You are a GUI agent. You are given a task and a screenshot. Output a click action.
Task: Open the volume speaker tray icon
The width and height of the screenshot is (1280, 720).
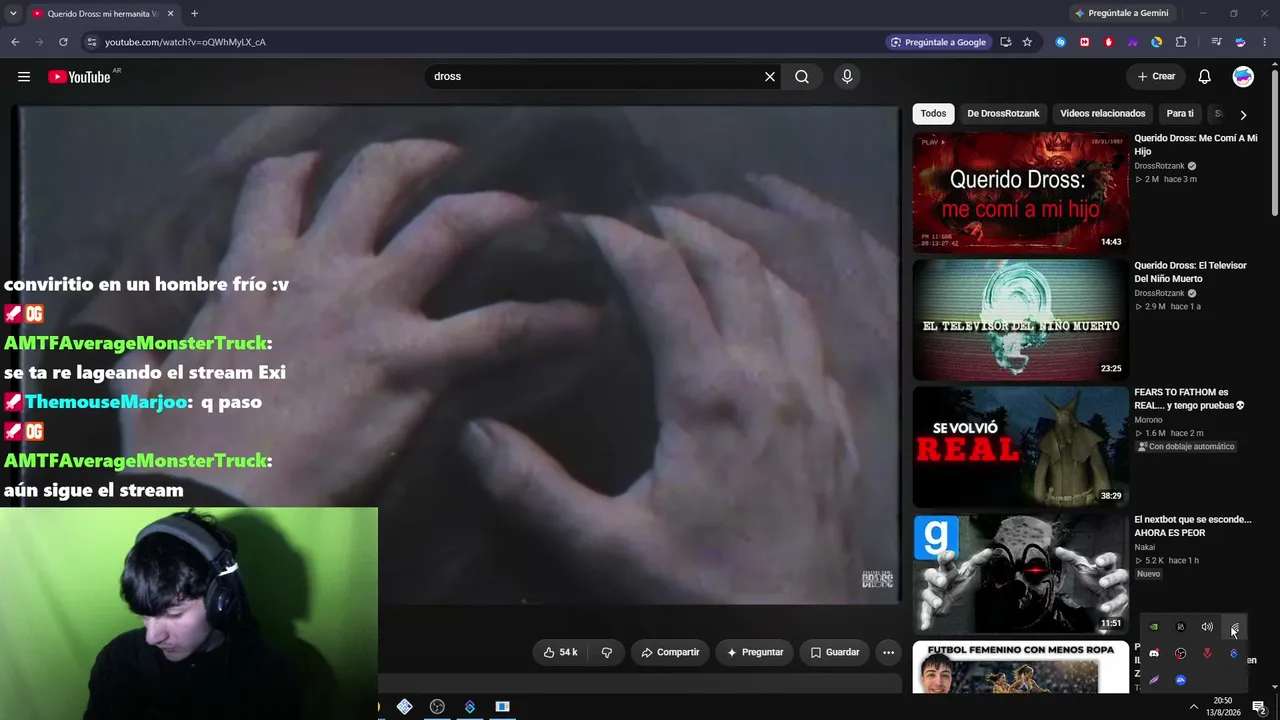pyautogui.click(x=1207, y=627)
